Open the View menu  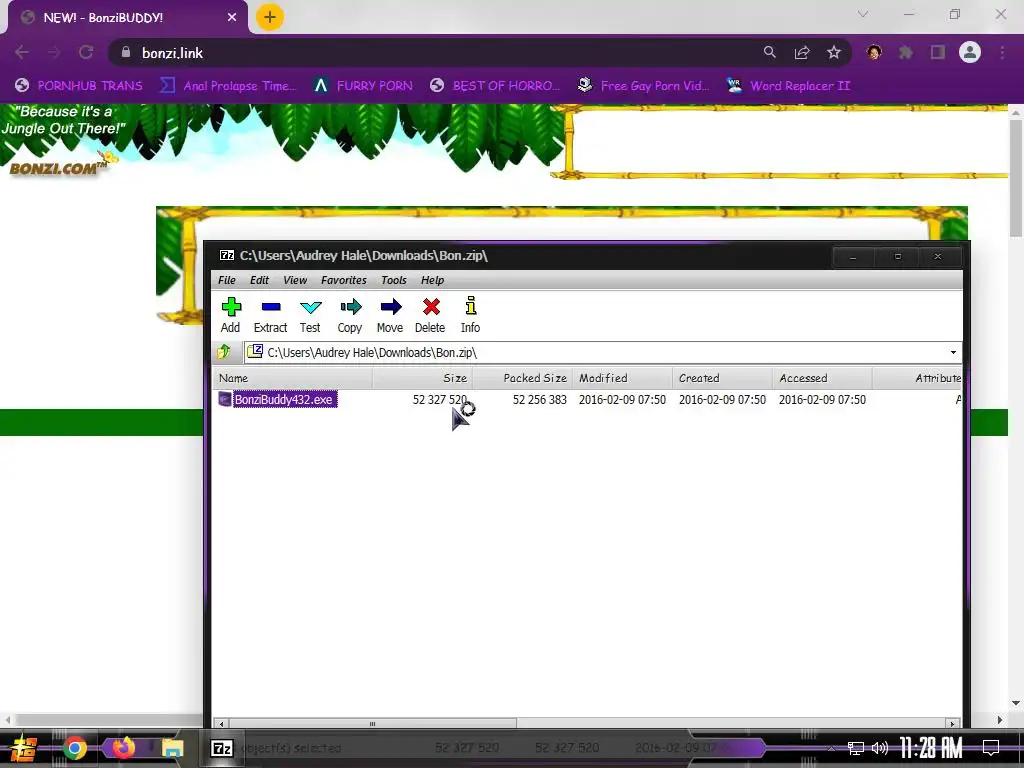coord(295,280)
